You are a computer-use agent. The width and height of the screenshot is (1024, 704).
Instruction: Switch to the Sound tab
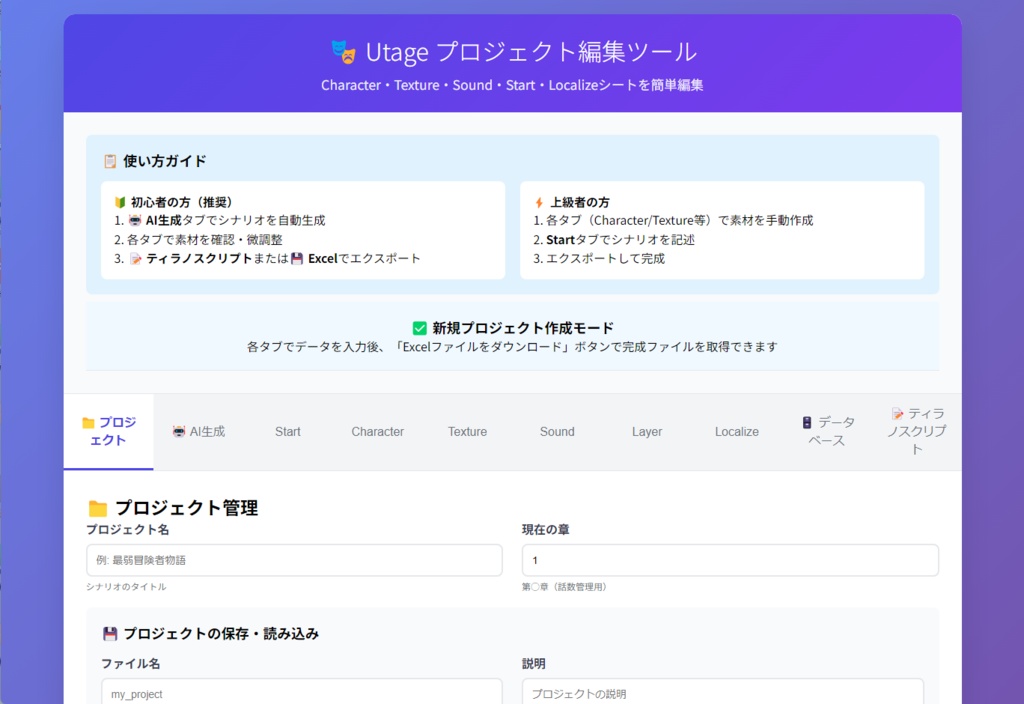pyautogui.click(x=556, y=432)
